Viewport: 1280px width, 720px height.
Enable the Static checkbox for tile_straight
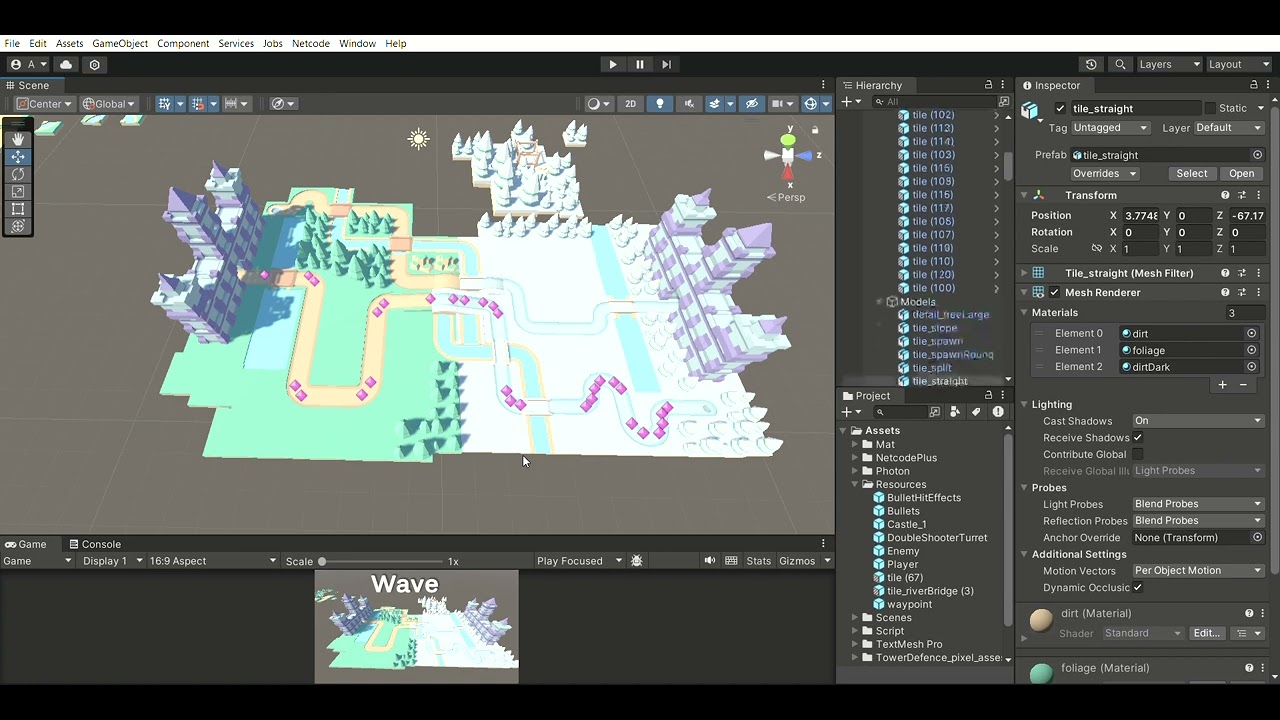click(1211, 108)
